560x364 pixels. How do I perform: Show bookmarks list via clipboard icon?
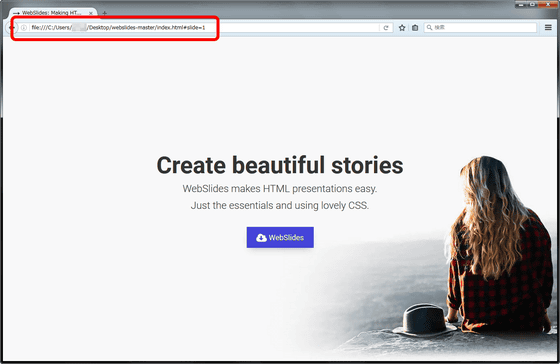tap(415, 28)
